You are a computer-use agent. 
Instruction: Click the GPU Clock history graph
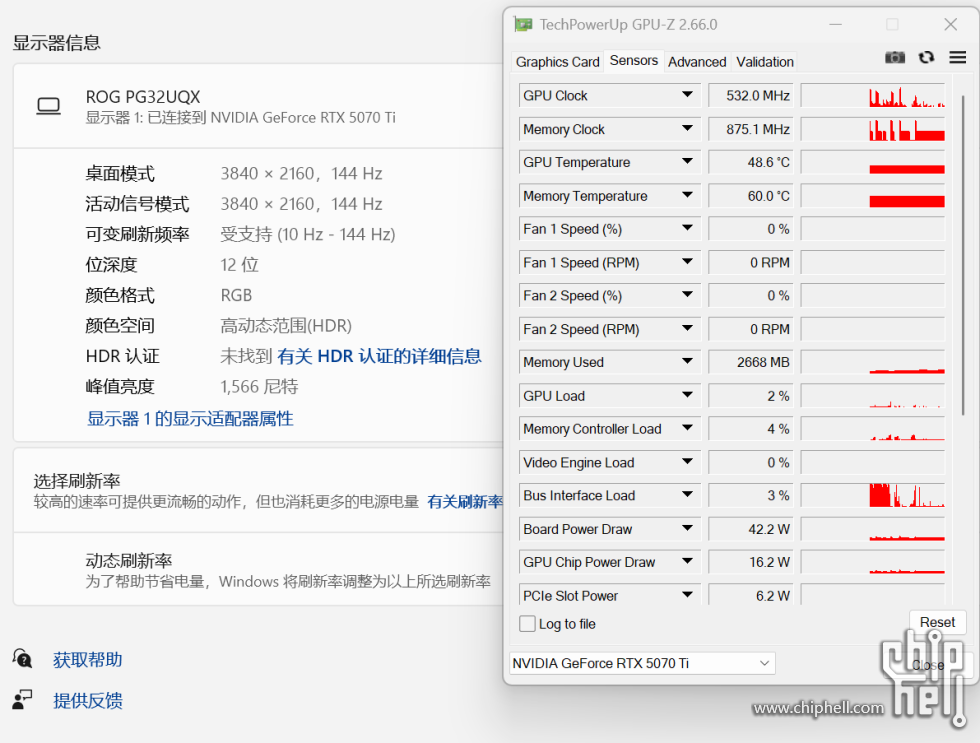point(872,95)
